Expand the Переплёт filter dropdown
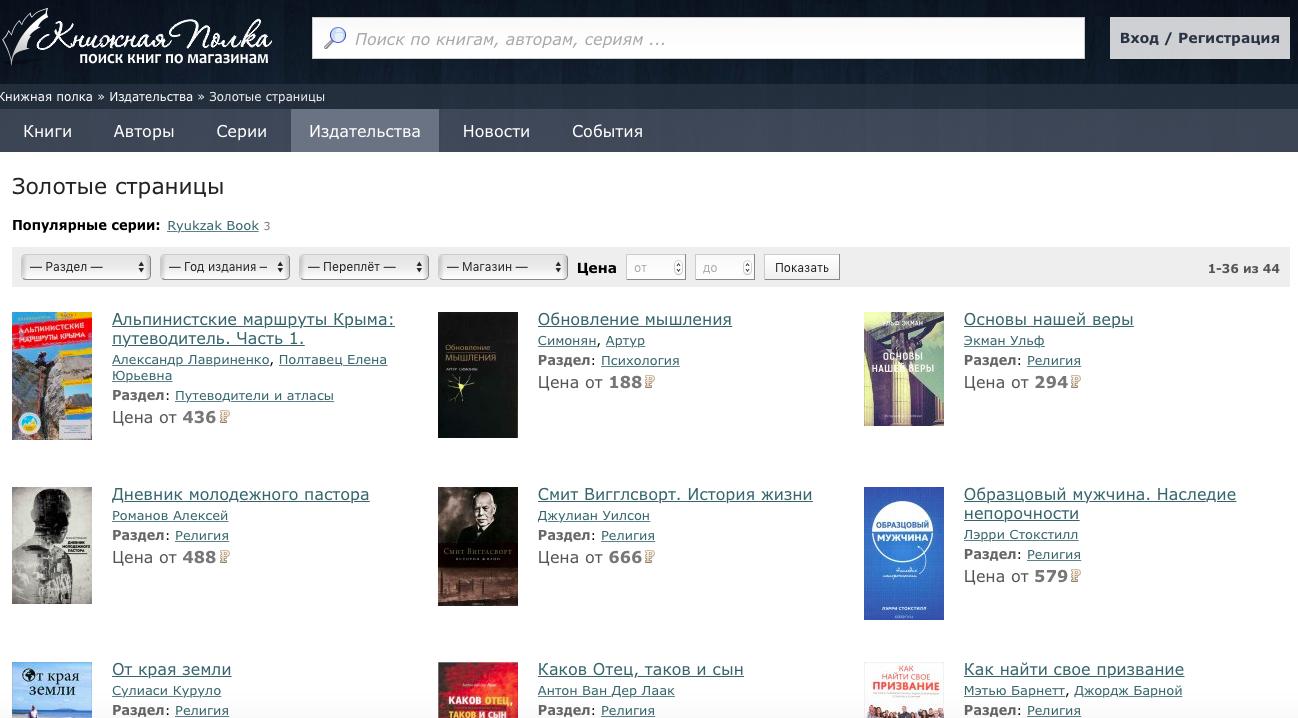The width and height of the screenshot is (1298, 718). coord(364,267)
